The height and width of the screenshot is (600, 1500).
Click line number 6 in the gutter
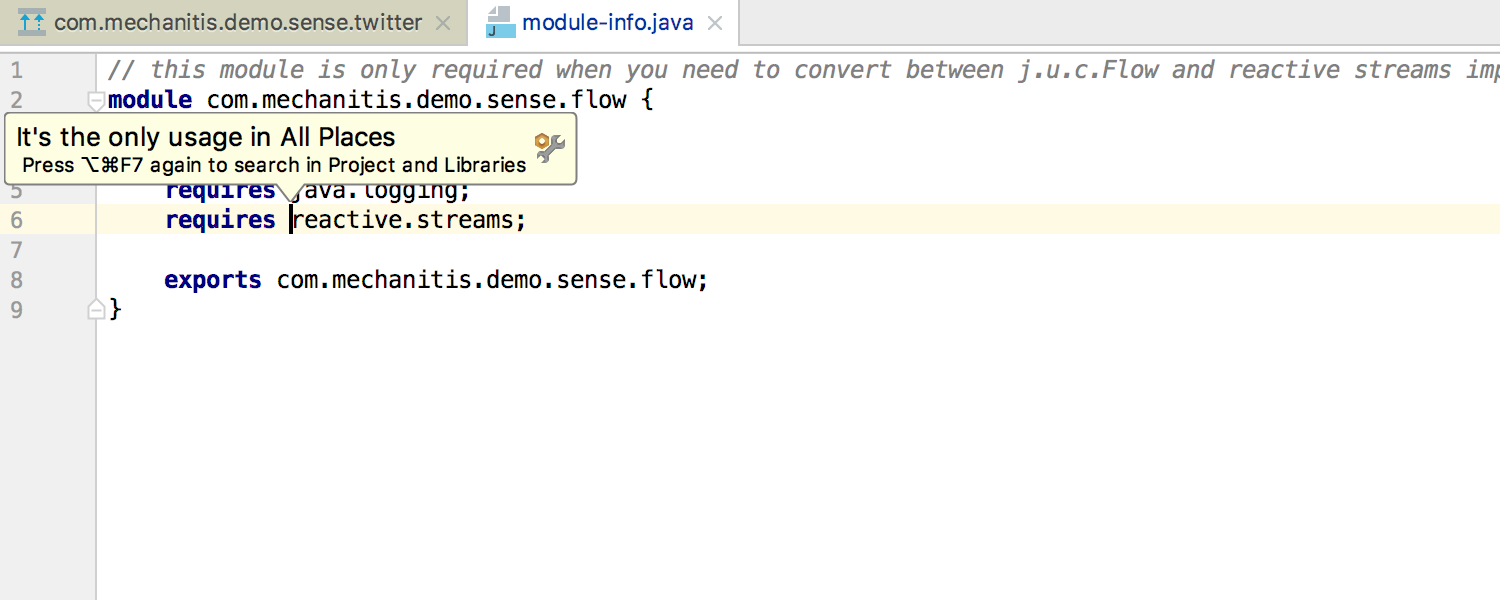click(x=16, y=220)
